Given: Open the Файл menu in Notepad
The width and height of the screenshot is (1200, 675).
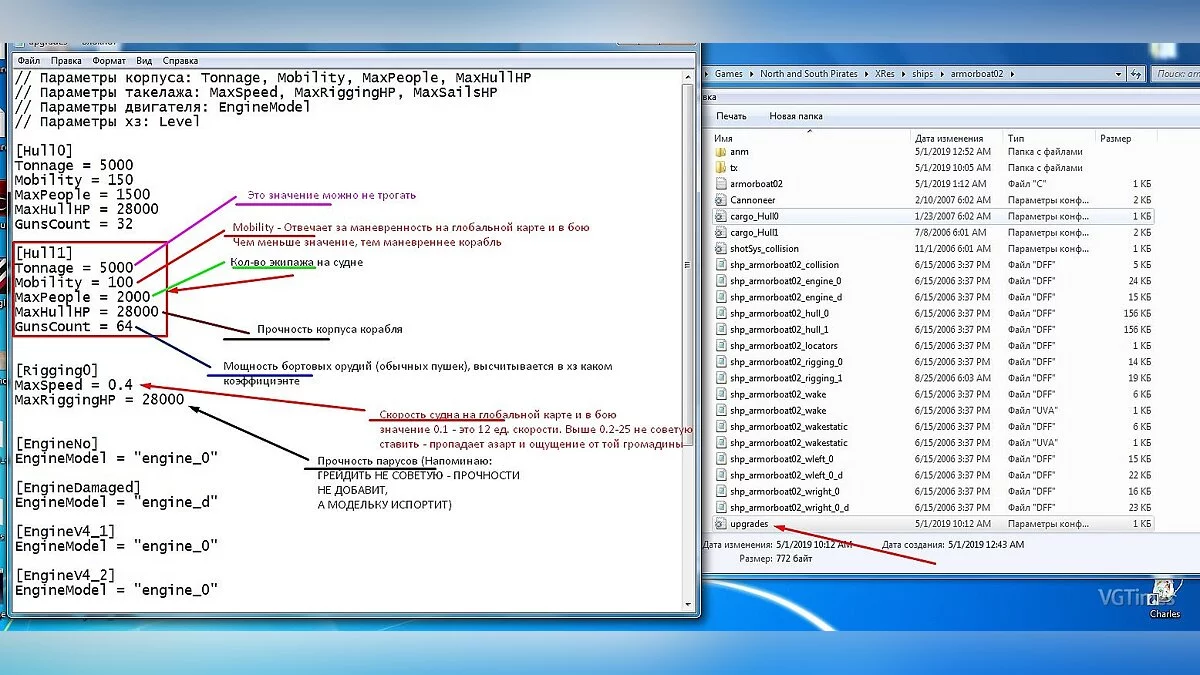Looking at the screenshot, I should (30, 60).
